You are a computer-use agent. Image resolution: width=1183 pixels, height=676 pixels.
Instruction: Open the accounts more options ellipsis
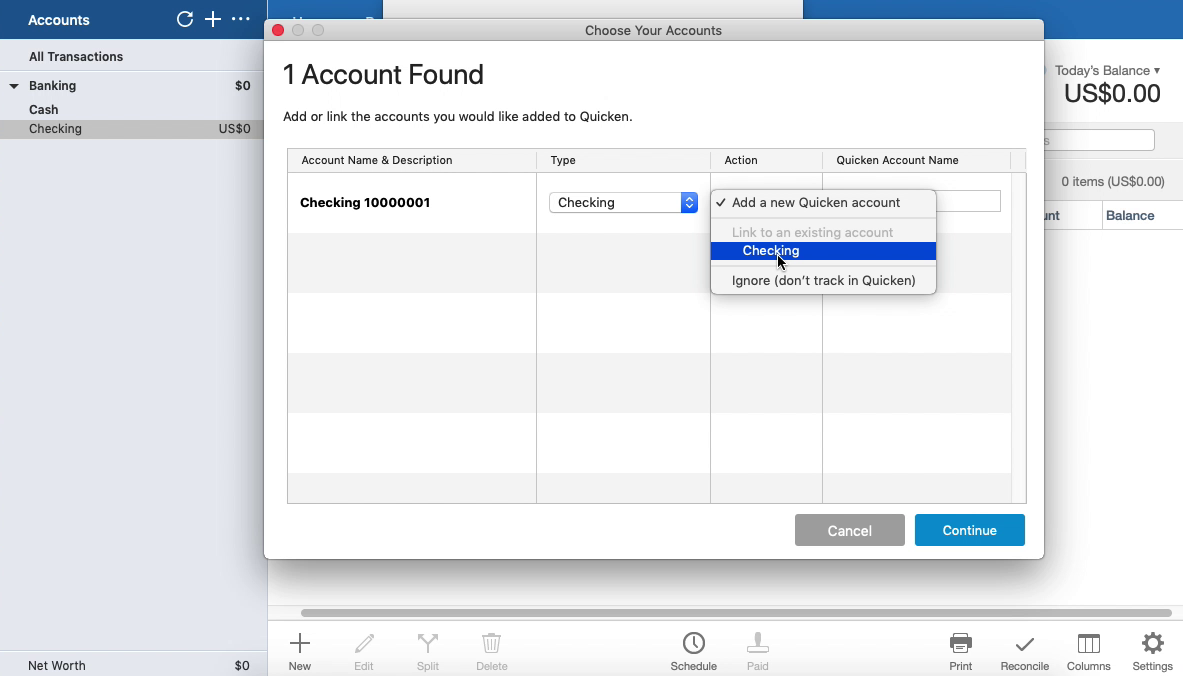[241, 19]
